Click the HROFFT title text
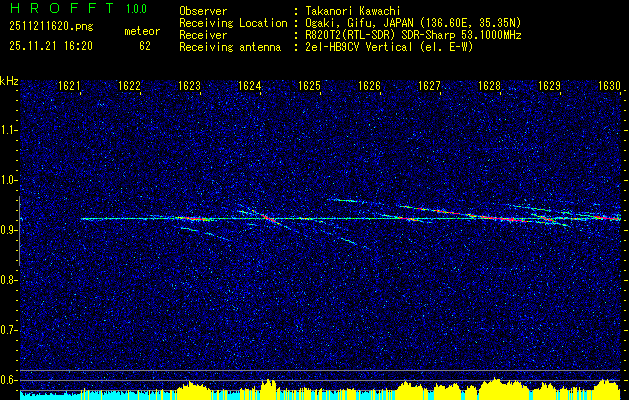629x400 pixels. click(62, 8)
